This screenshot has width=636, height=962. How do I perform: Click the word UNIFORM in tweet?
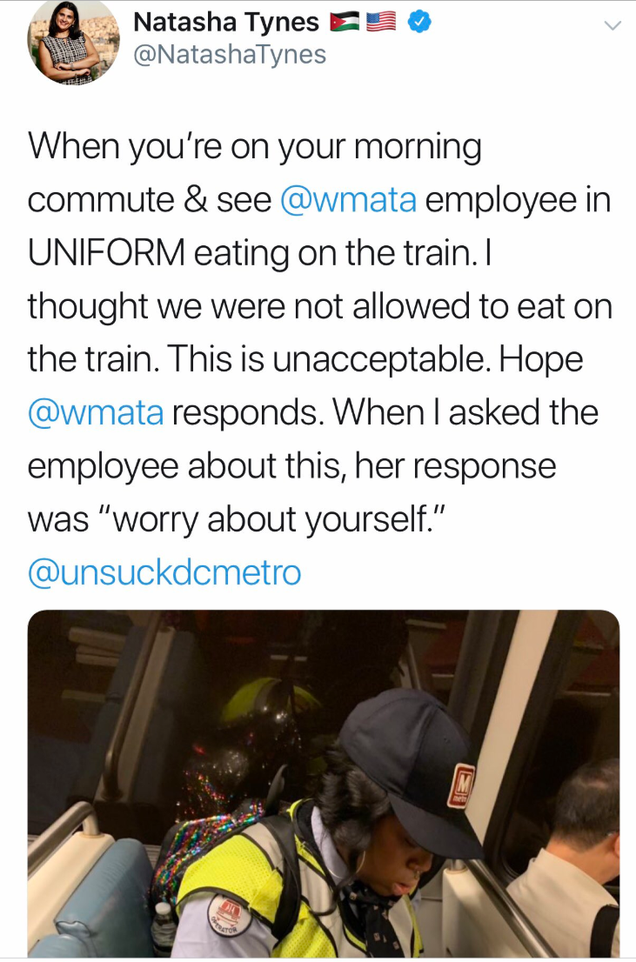106,254
